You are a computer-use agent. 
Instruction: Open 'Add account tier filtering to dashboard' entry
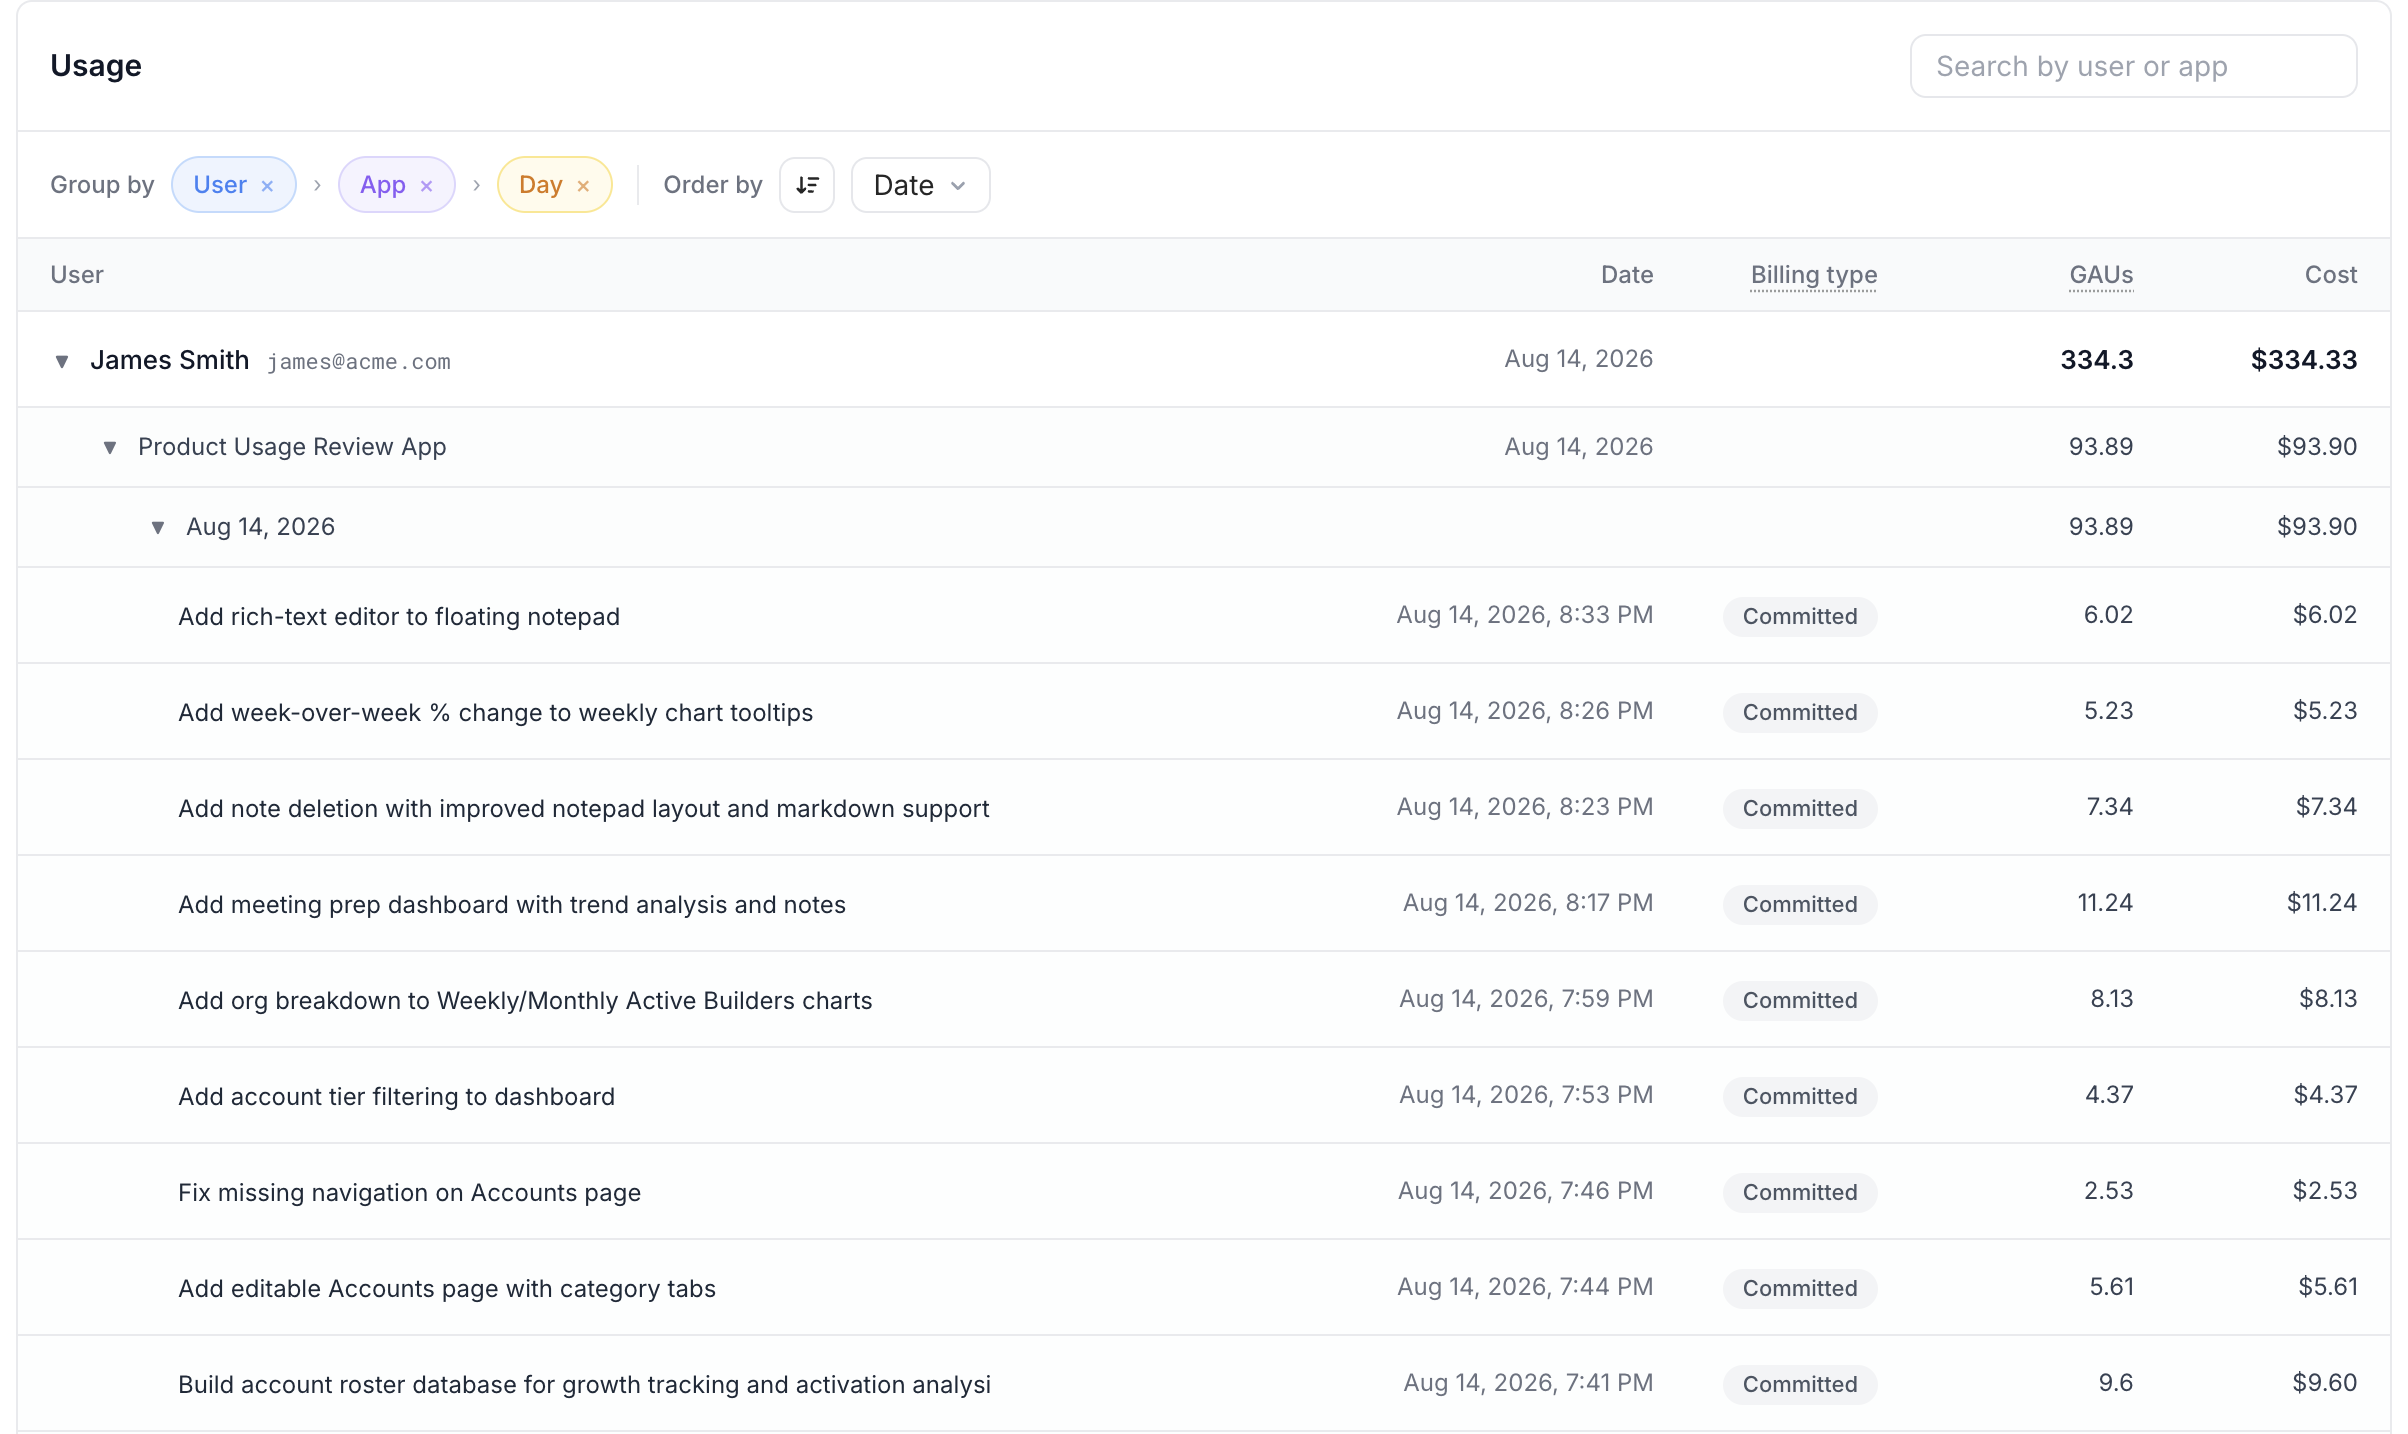(x=396, y=1097)
